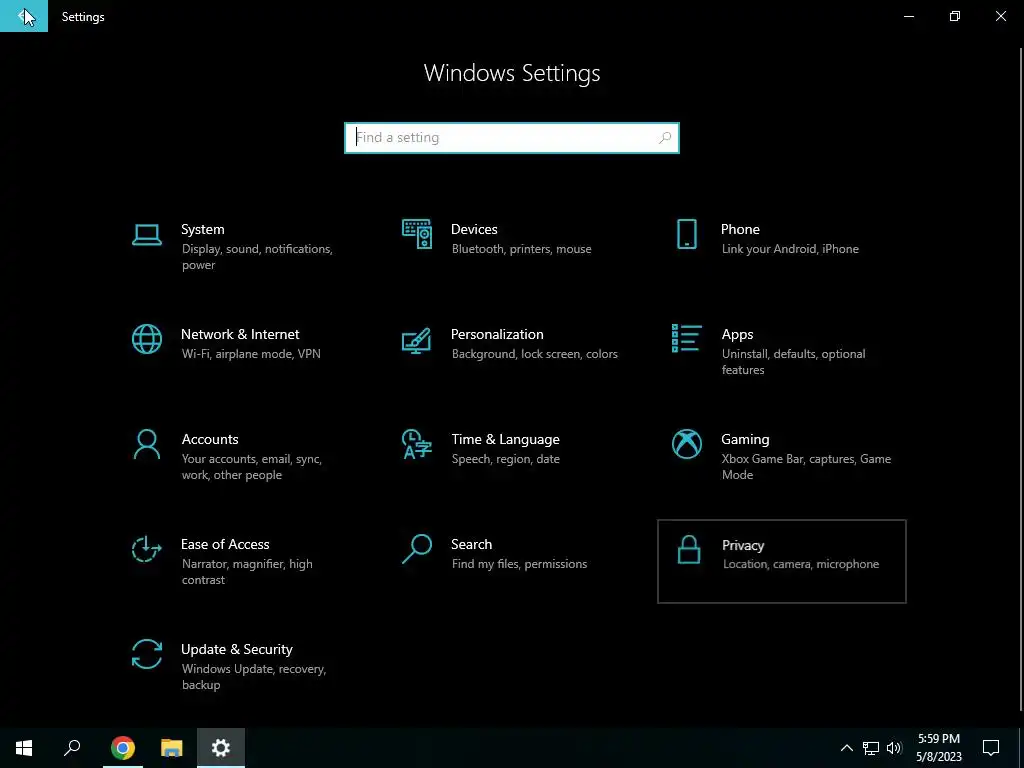Screen dimensions: 1024x768
Task: Select the Search category title
Action: (x=472, y=545)
